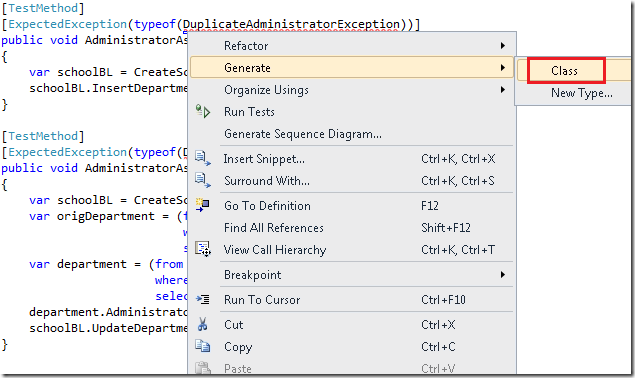Click the Run To Cursor icon
This screenshot has height=378, width=635.
(203, 299)
